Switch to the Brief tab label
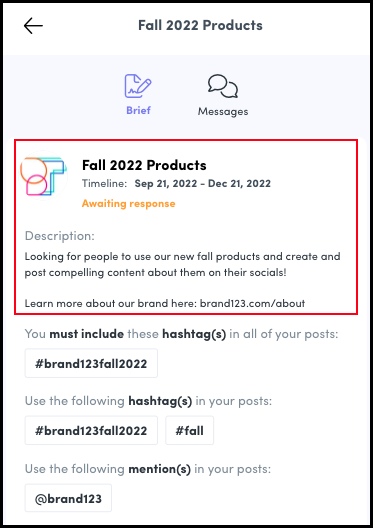The width and height of the screenshot is (373, 528). coord(138,110)
